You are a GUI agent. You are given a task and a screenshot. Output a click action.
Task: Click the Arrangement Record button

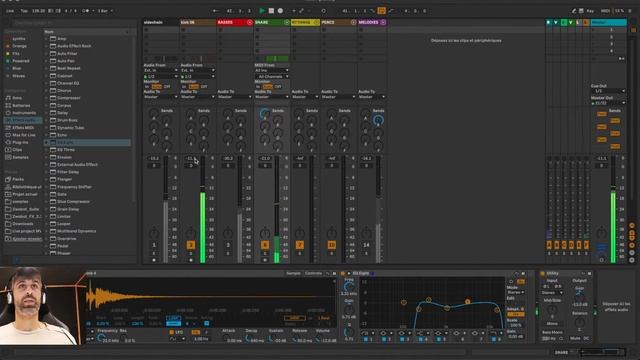(x=280, y=11)
